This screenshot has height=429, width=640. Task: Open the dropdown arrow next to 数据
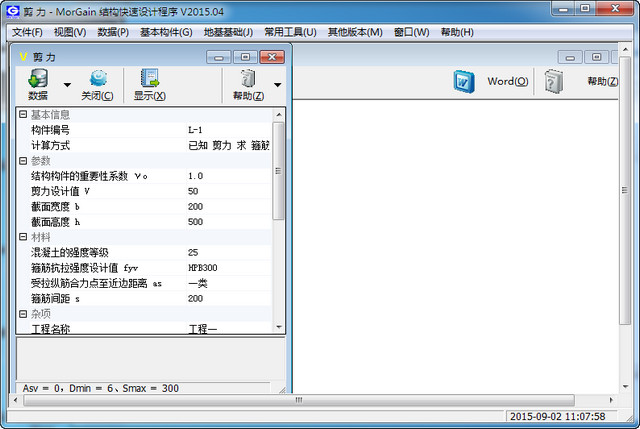[x=67, y=85]
